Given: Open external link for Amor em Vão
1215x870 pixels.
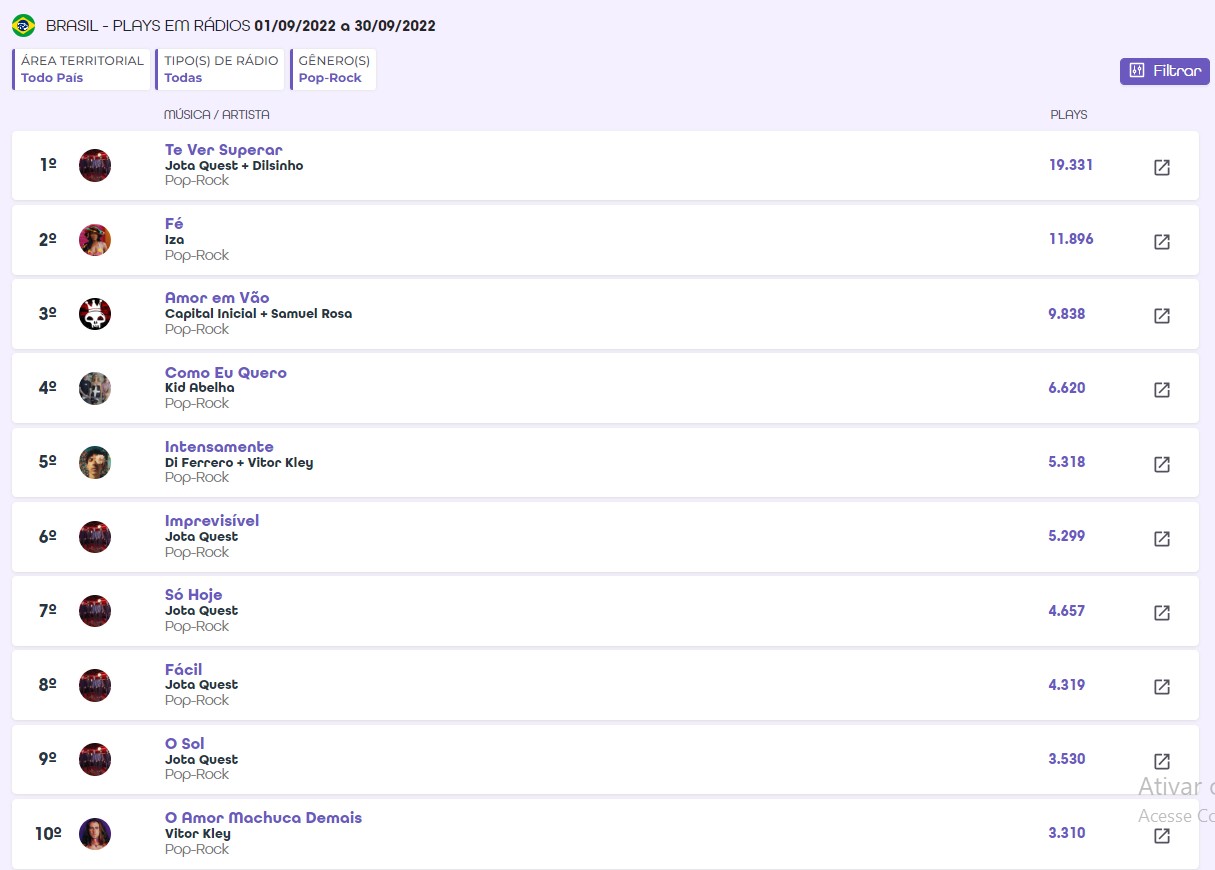Looking at the screenshot, I should pyautogui.click(x=1162, y=315).
